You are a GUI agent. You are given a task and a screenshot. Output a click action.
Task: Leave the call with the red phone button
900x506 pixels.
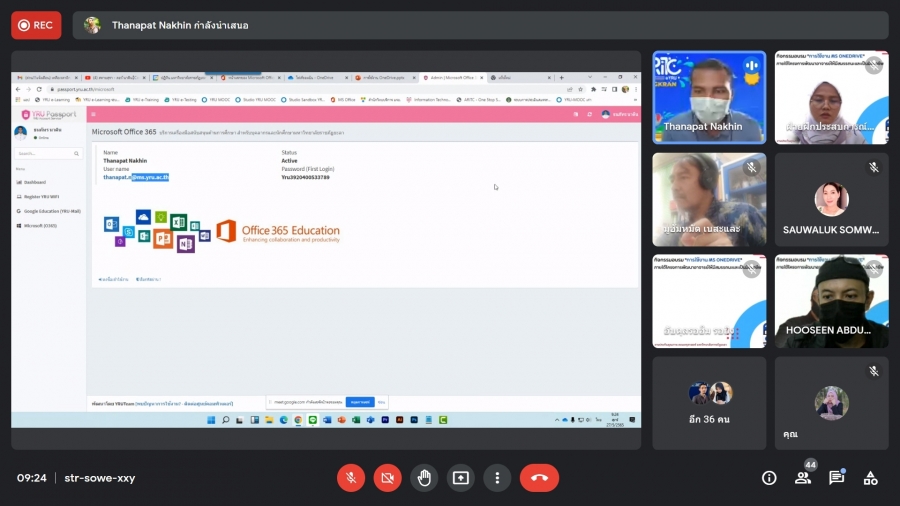point(539,478)
